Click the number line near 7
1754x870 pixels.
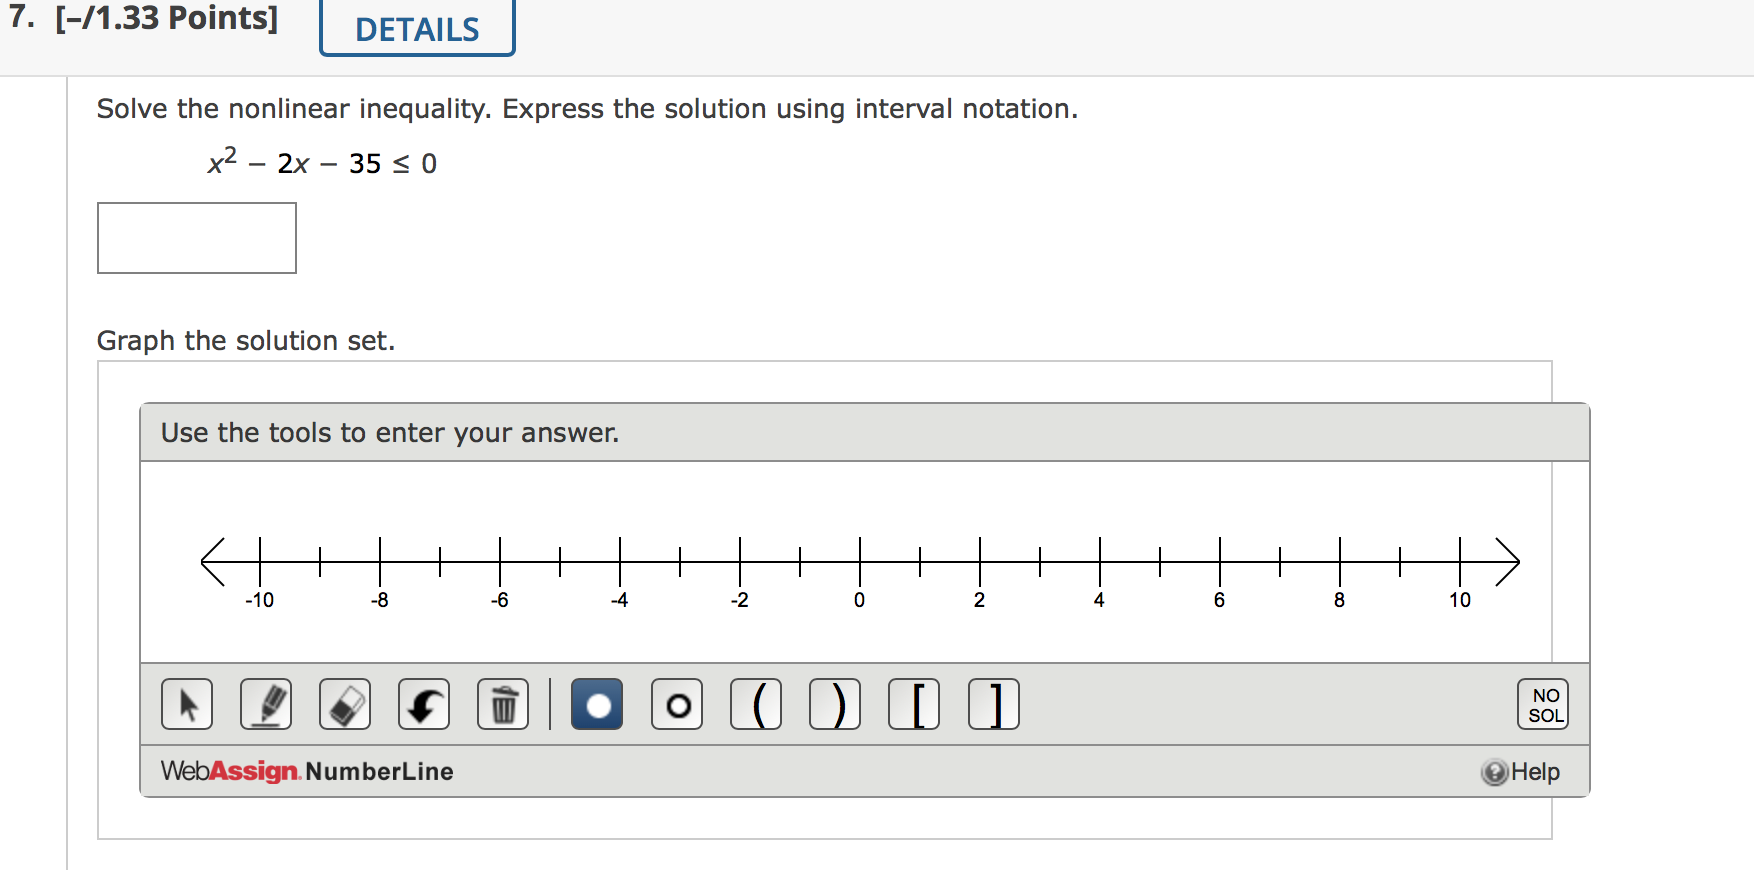tap(1279, 561)
